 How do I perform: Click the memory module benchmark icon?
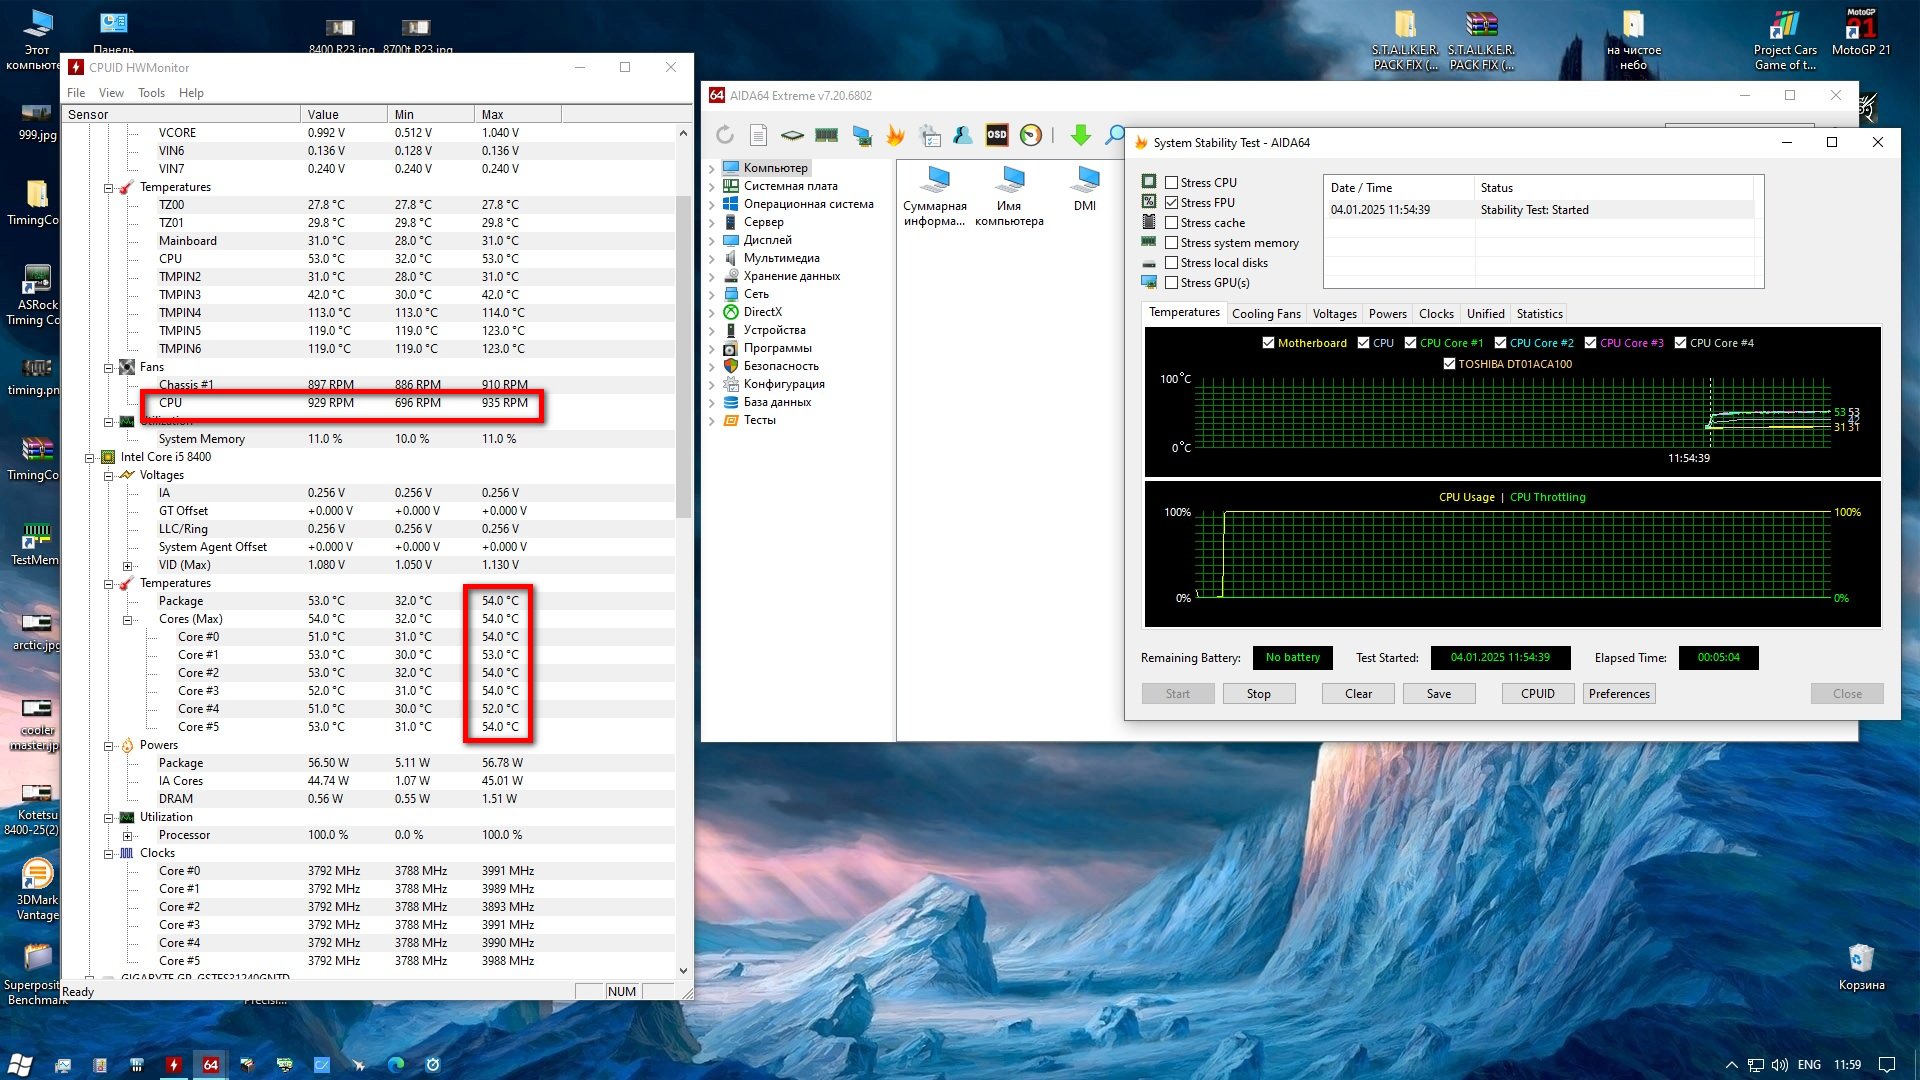tap(826, 135)
